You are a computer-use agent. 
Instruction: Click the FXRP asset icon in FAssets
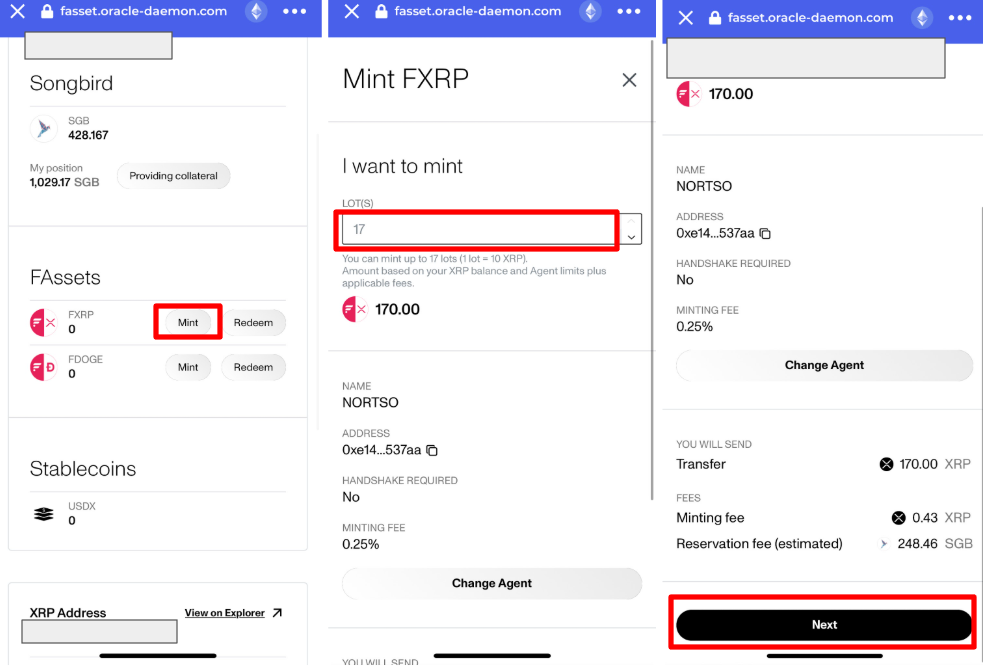(x=44, y=322)
